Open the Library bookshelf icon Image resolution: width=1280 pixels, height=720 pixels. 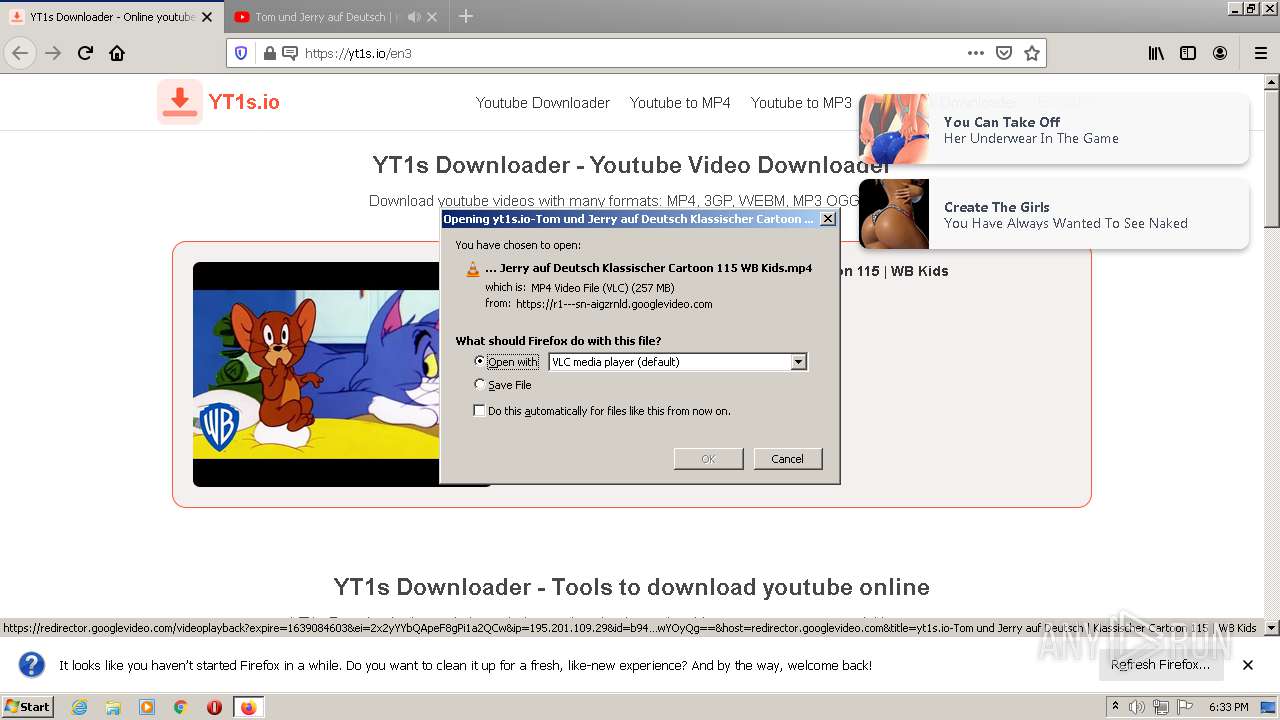coord(1156,53)
